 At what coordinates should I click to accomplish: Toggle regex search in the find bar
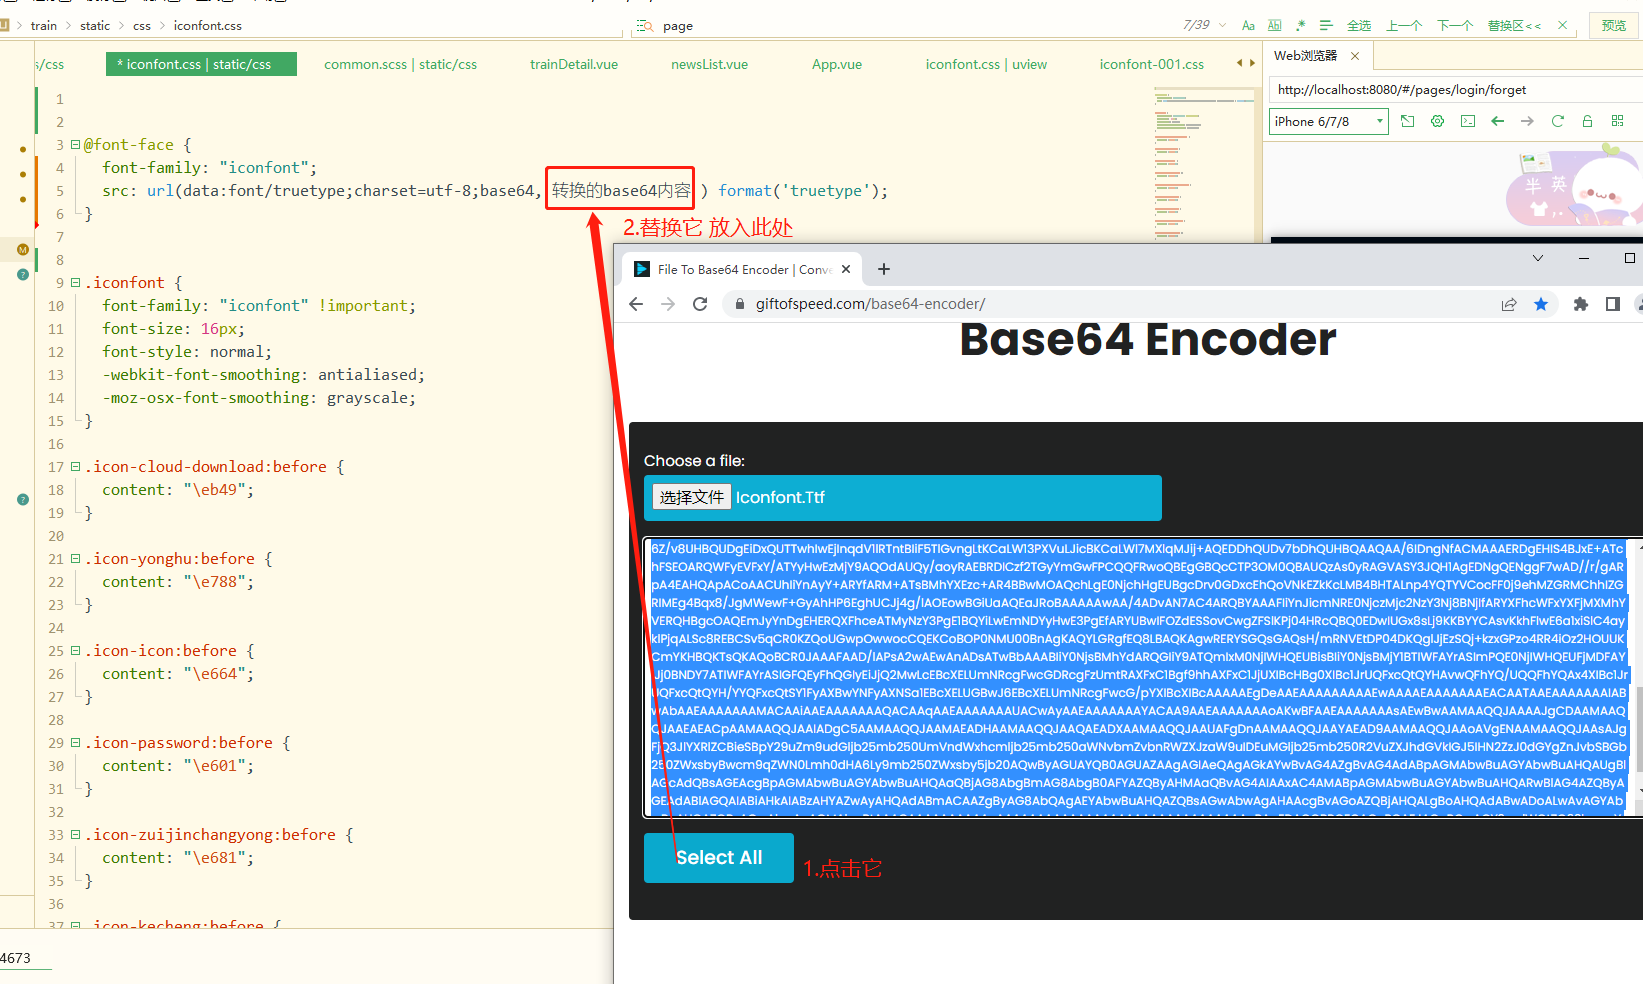[1300, 26]
